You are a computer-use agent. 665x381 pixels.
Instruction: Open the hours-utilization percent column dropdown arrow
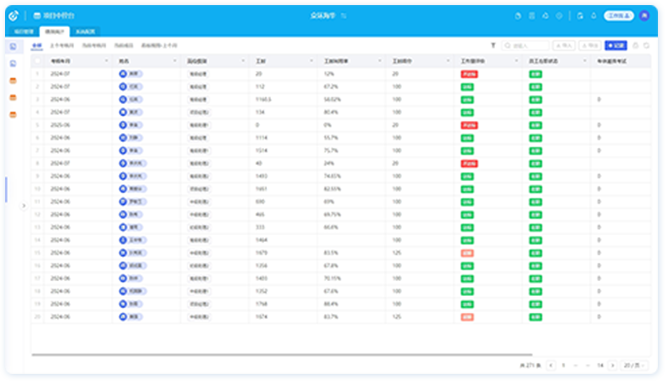pos(380,61)
